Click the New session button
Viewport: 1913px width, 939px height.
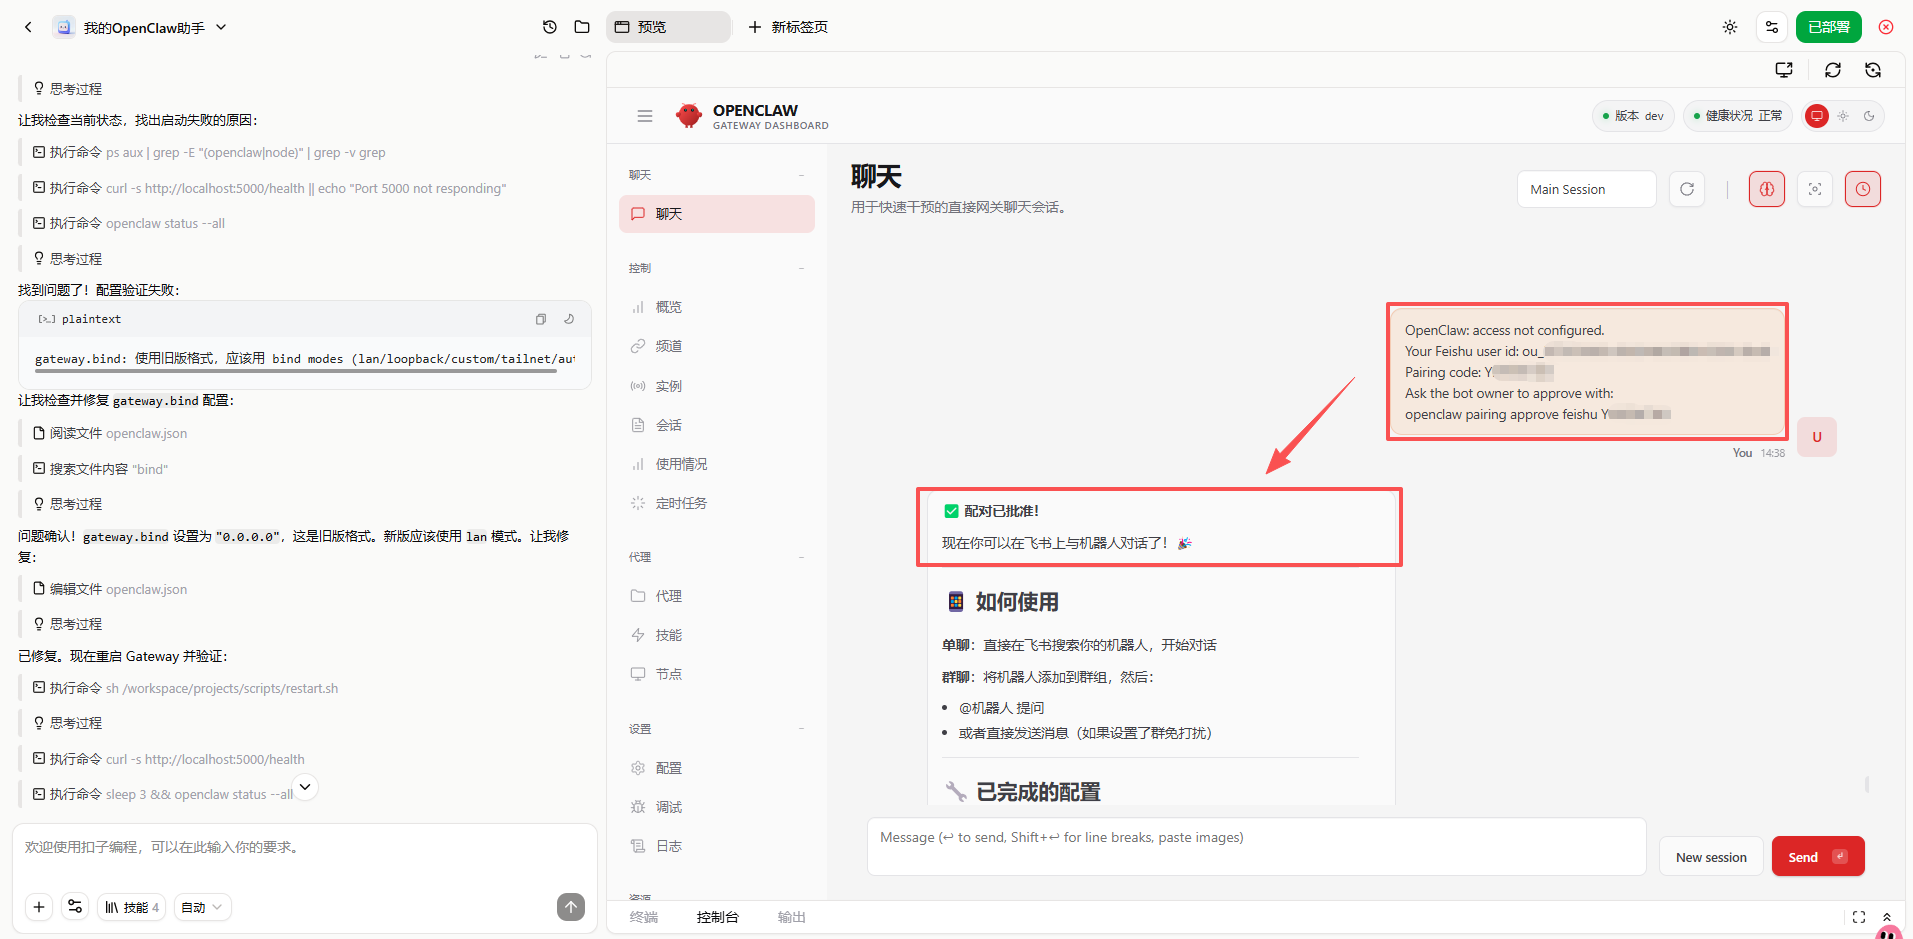1710,857
